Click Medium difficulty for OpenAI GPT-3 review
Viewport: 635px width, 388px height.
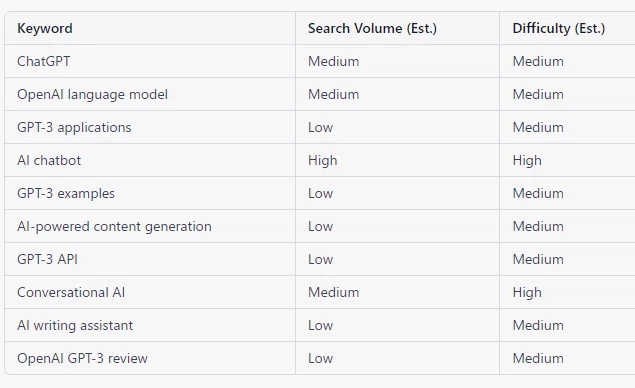pyautogui.click(x=538, y=358)
